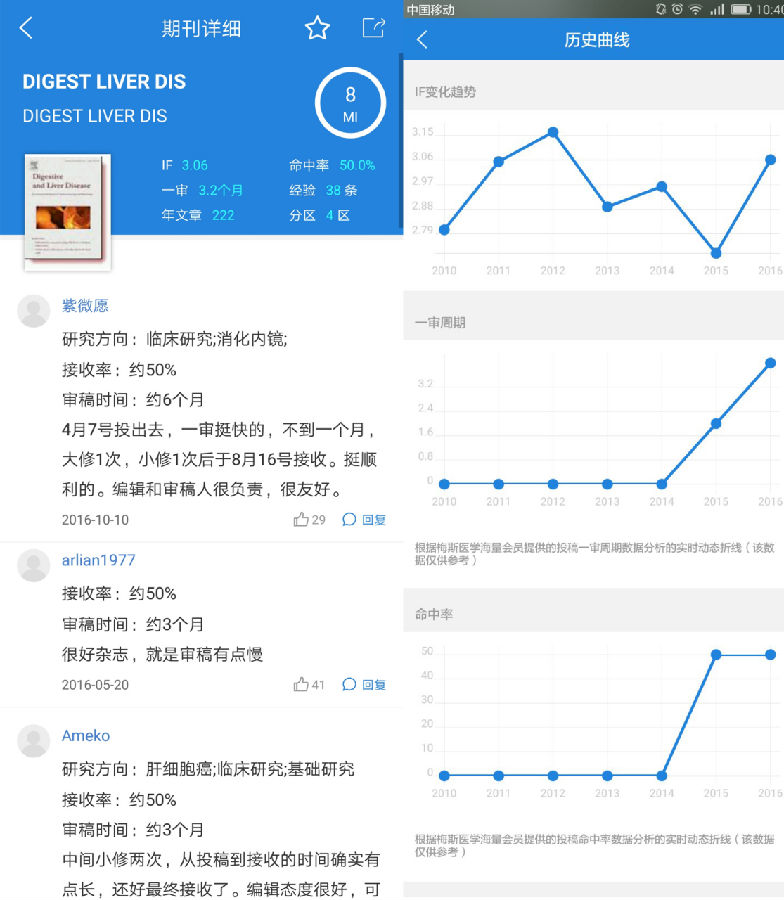This screenshot has height=900, width=784.
Task: Select the 2015 point on 命中率 chart
Action: click(x=716, y=654)
